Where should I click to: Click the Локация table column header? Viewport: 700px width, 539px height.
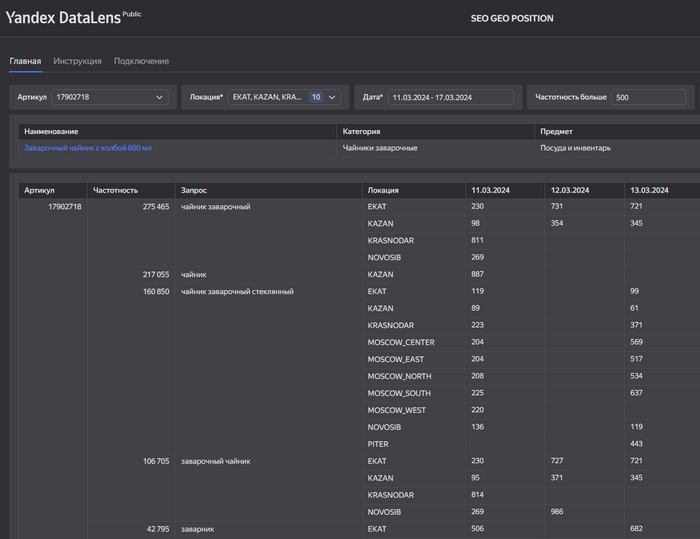click(383, 189)
